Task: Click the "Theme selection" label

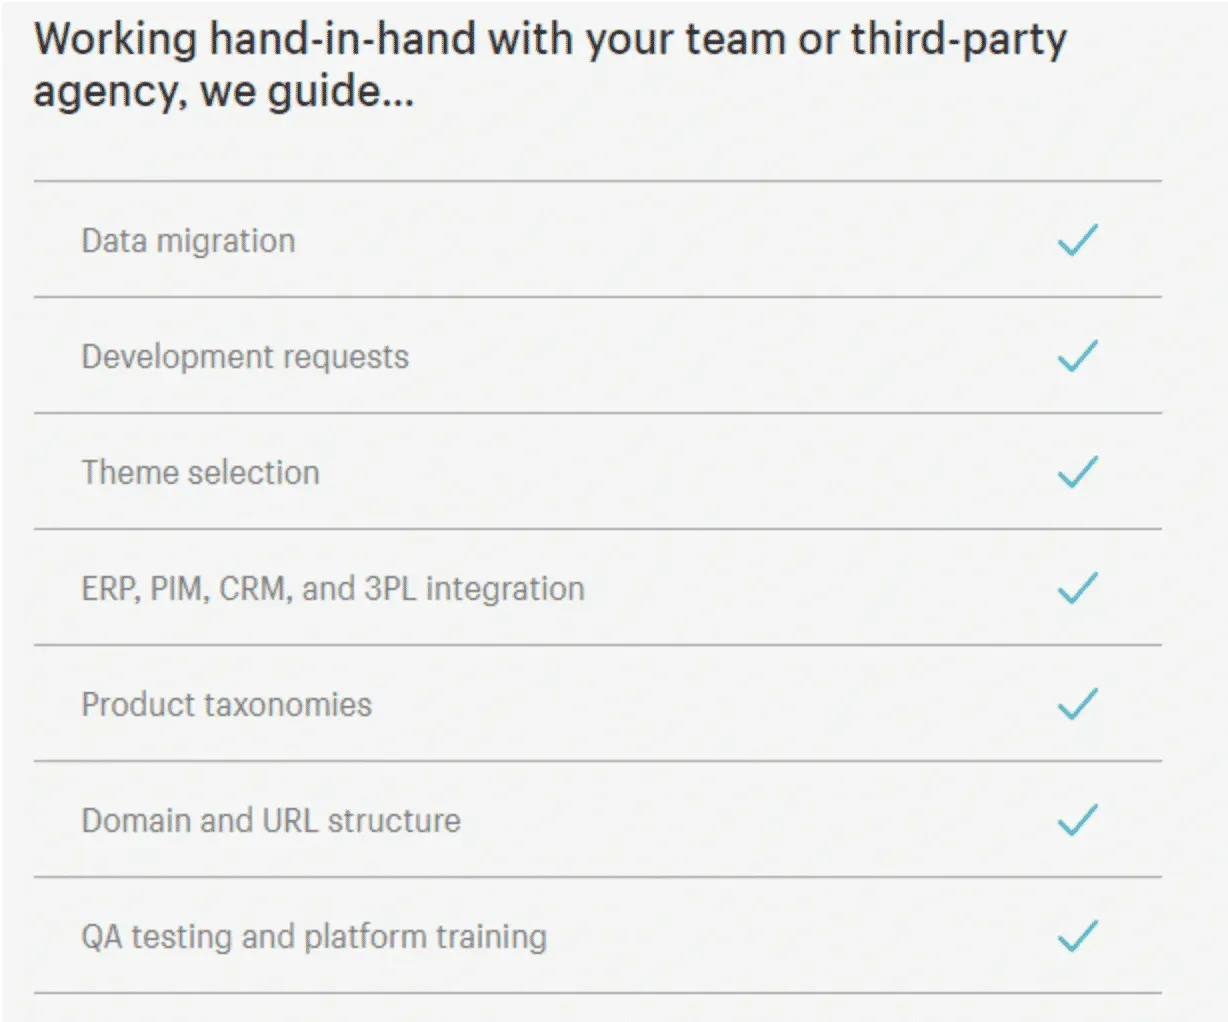Action: click(200, 472)
